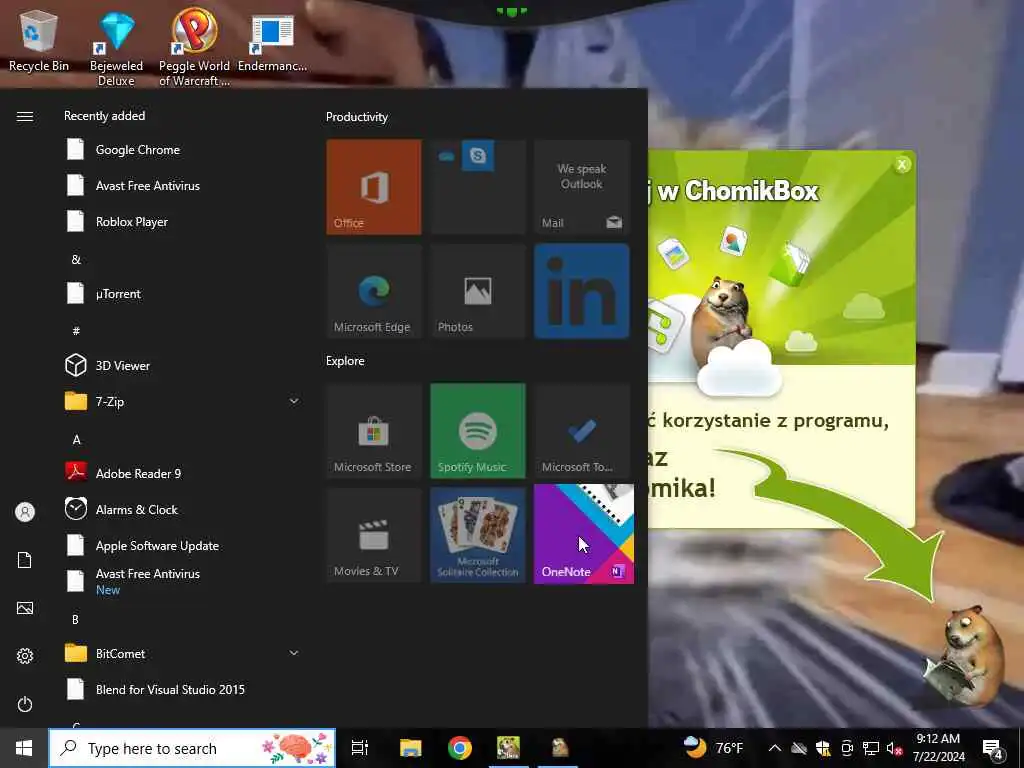
Task: Expand the BitComet folder
Action: tap(182, 653)
